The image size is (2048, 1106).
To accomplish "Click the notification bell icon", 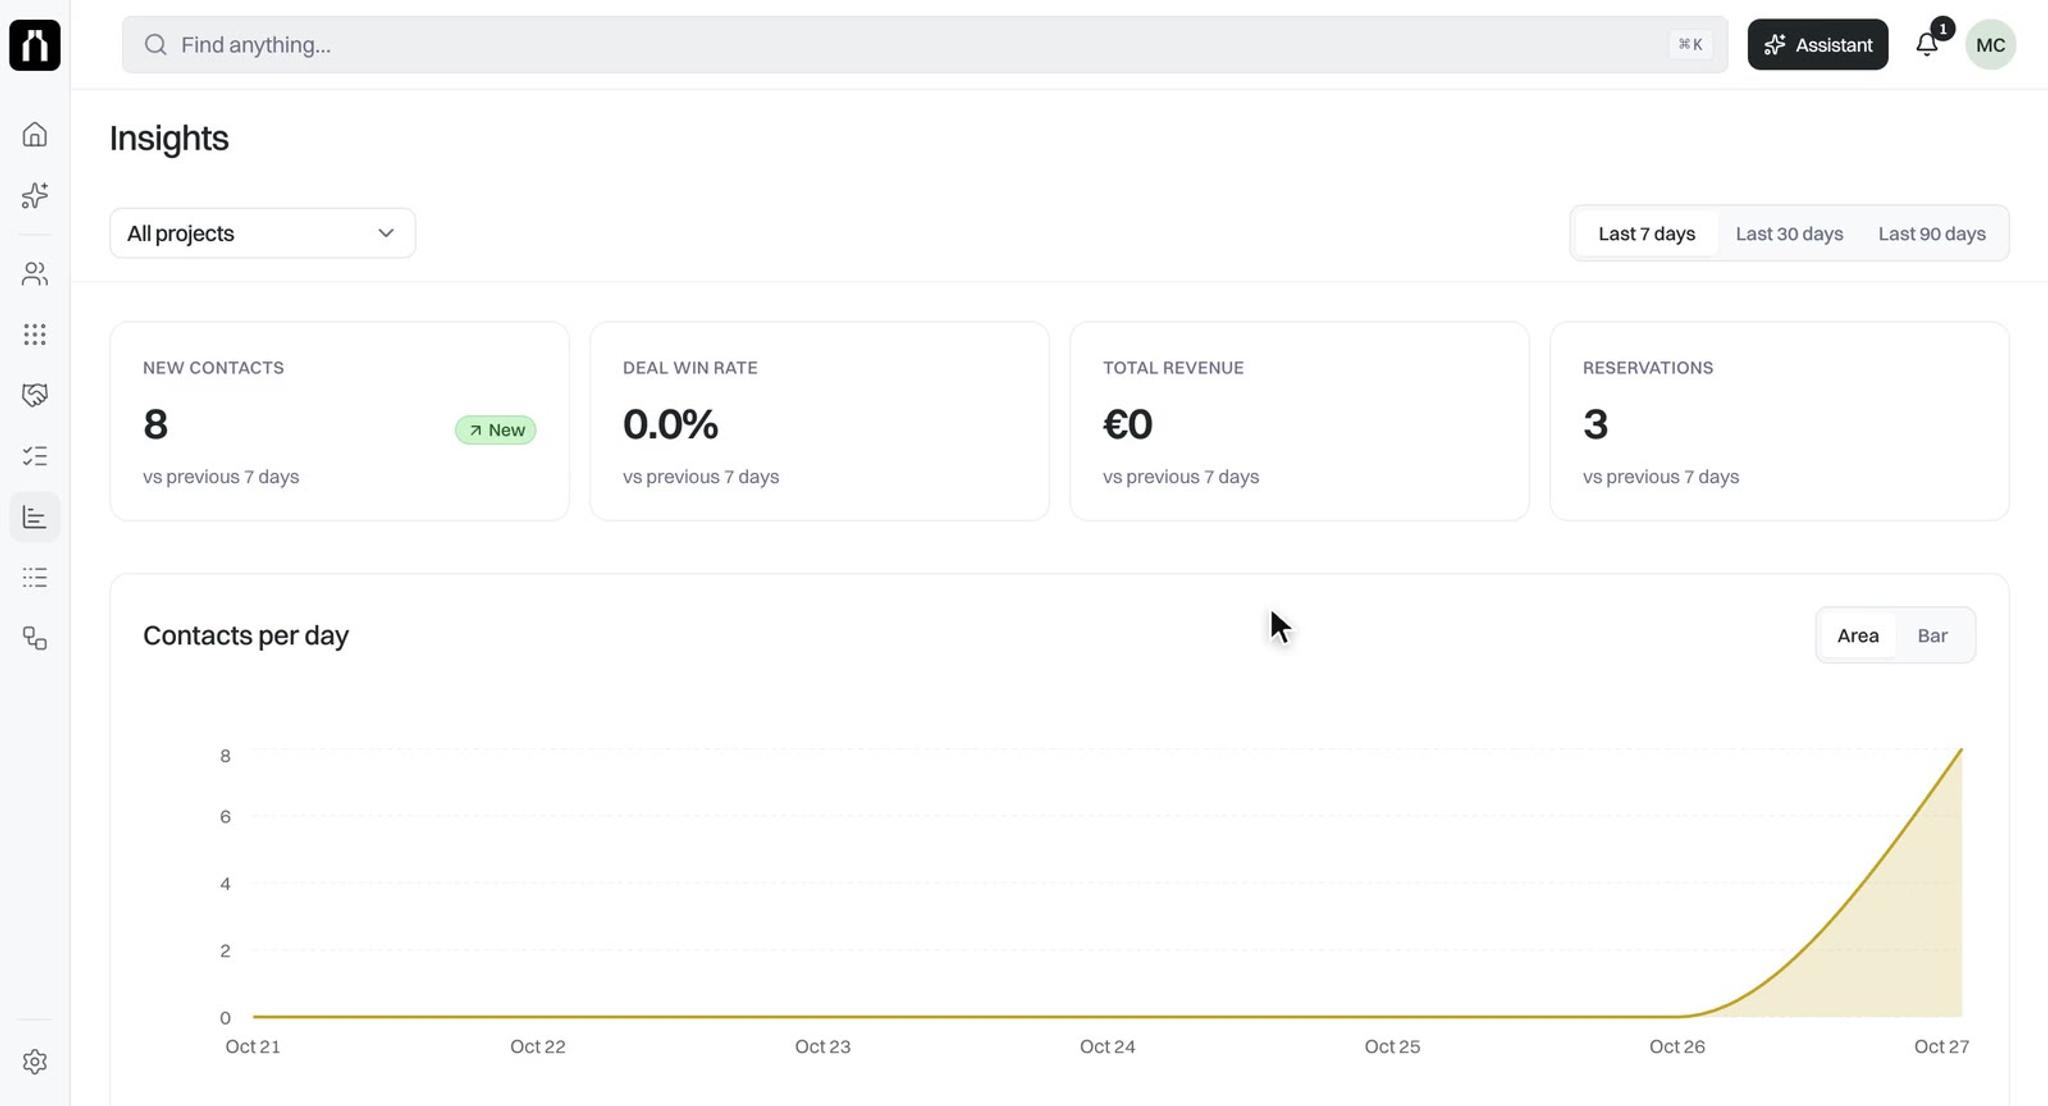I will (1927, 44).
